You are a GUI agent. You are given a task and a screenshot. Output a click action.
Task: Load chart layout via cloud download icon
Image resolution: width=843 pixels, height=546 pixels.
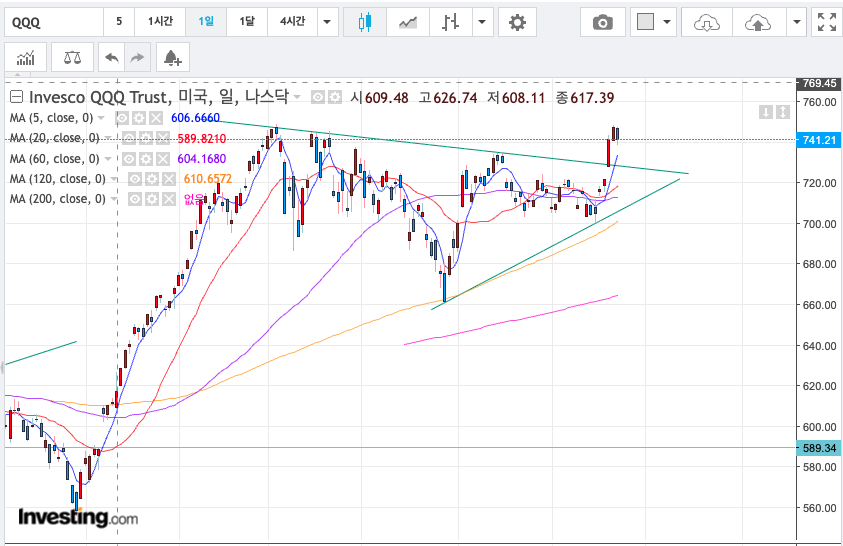tap(706, 22)
